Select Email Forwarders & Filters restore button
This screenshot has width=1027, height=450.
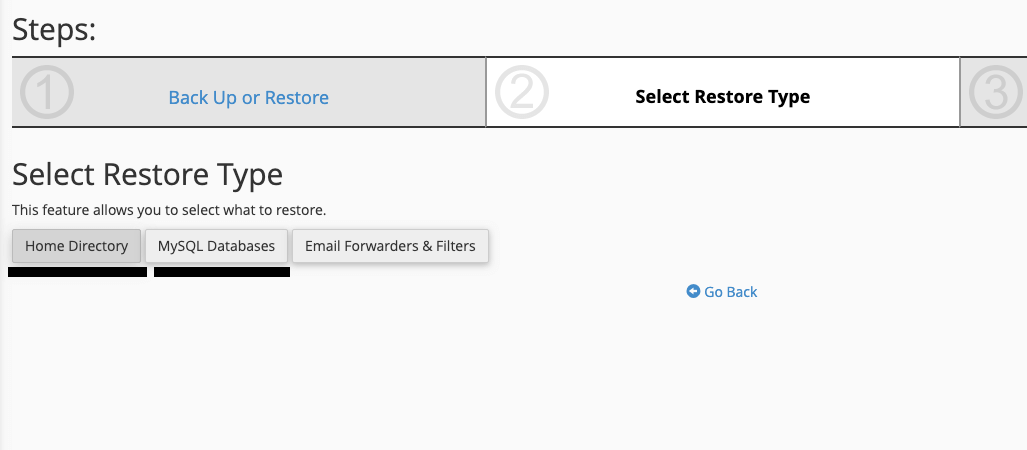pyautogui.click(x=390, y=246)
